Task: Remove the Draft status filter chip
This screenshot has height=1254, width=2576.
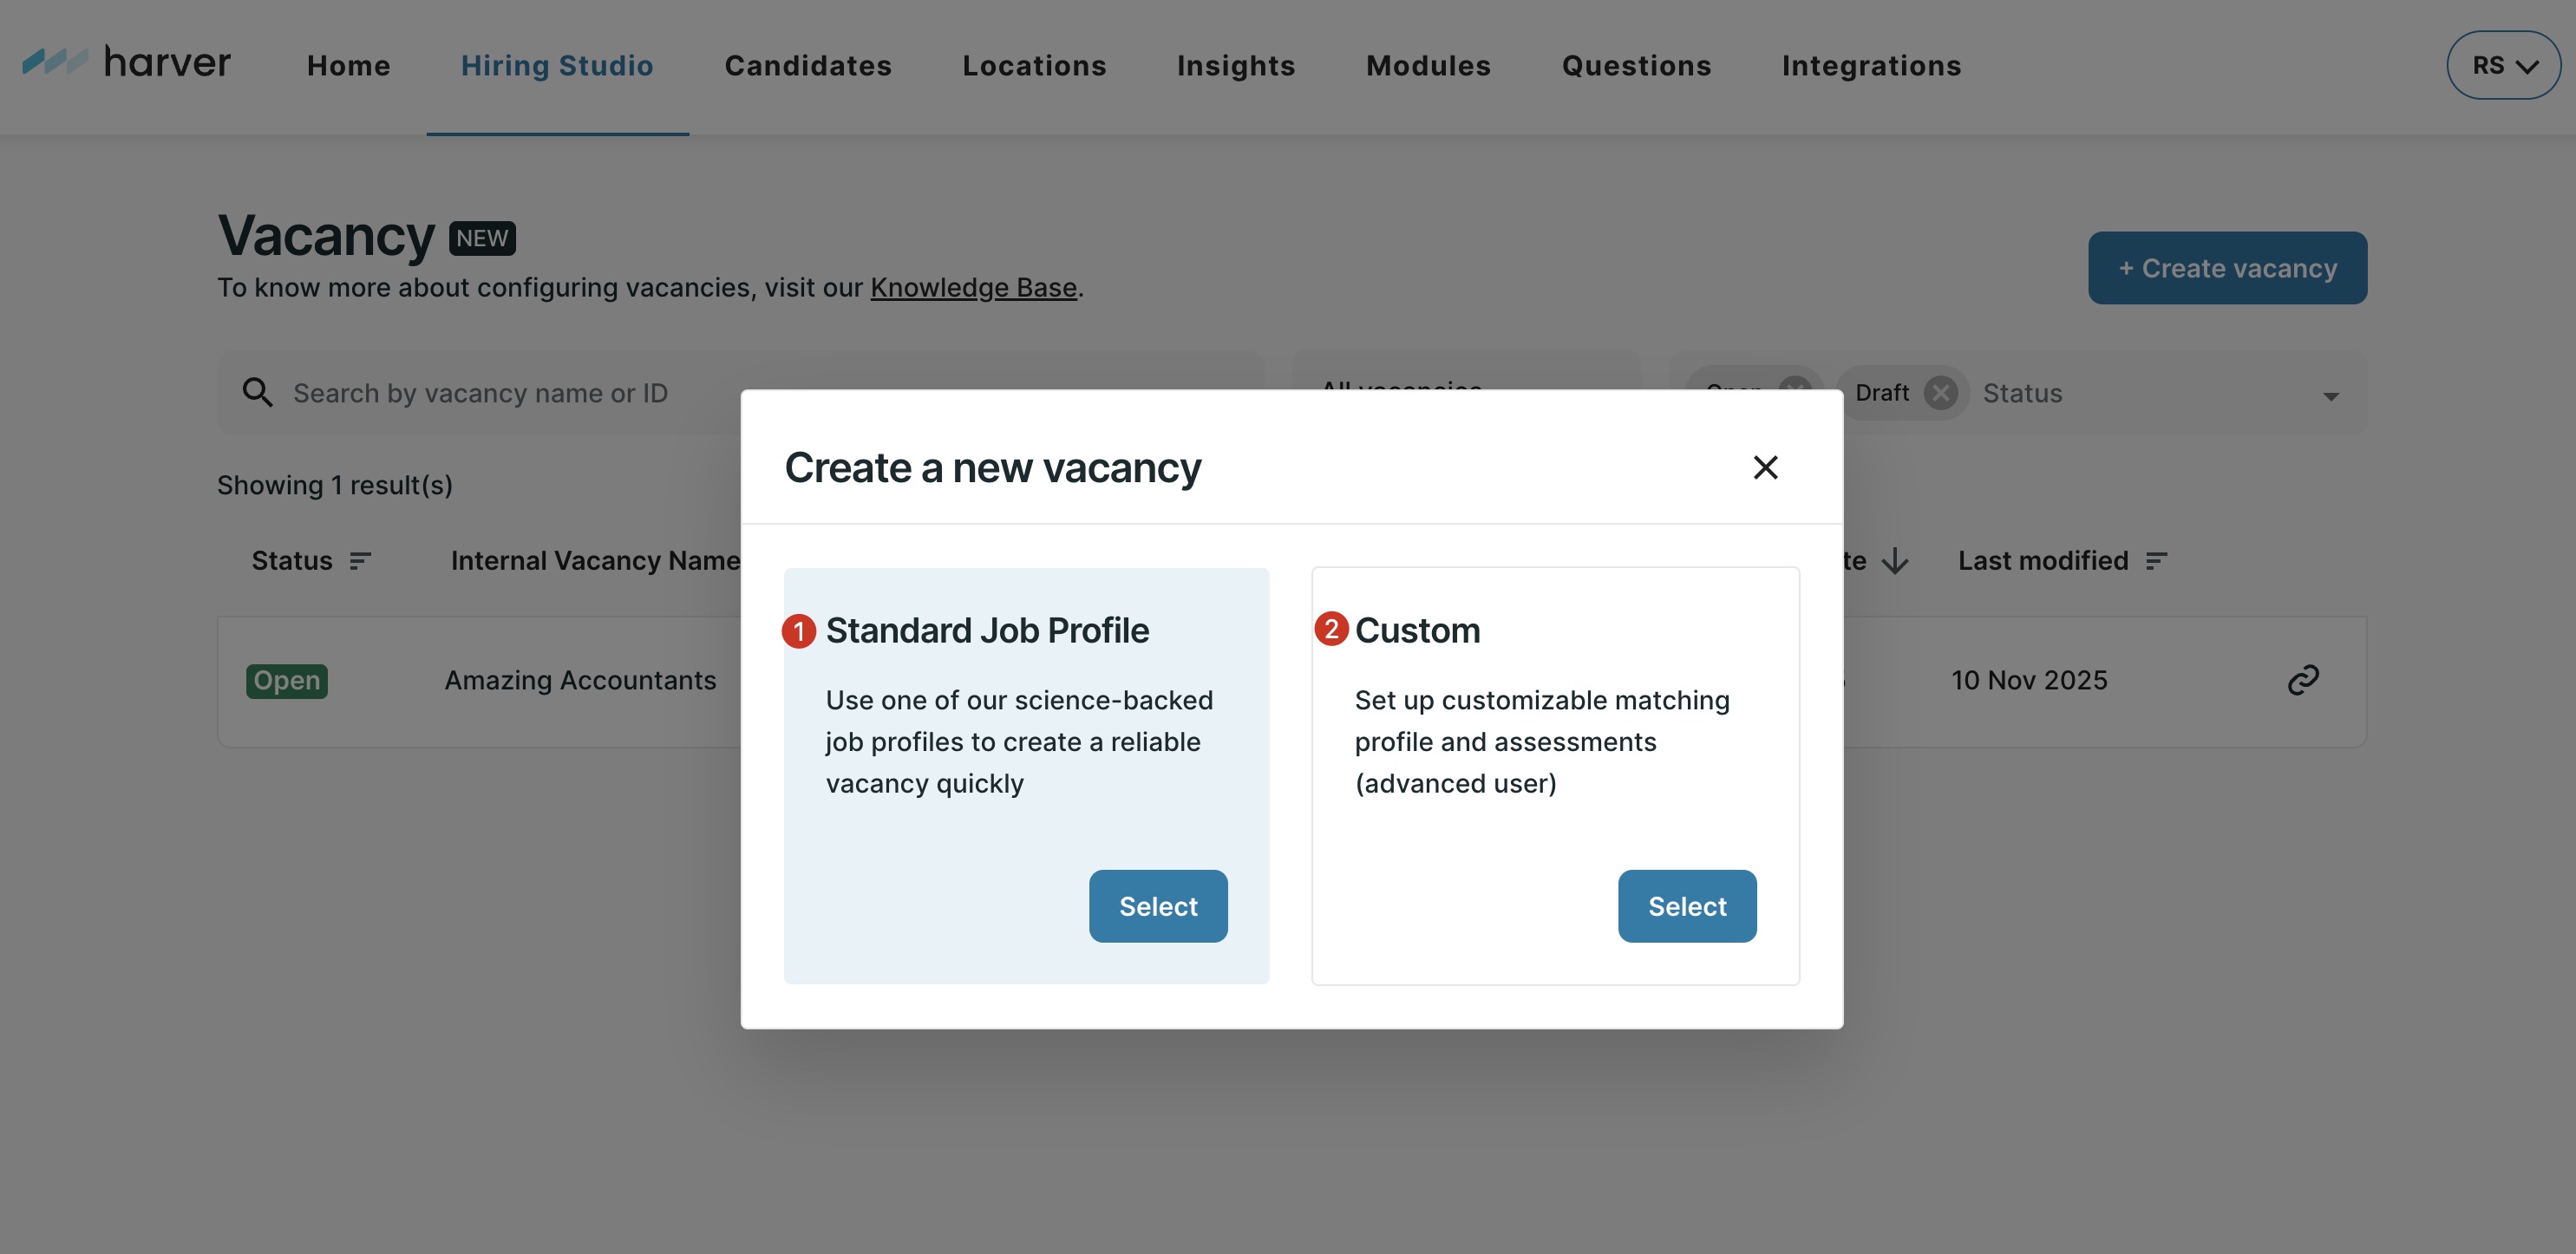Action: click(1941, 393)
